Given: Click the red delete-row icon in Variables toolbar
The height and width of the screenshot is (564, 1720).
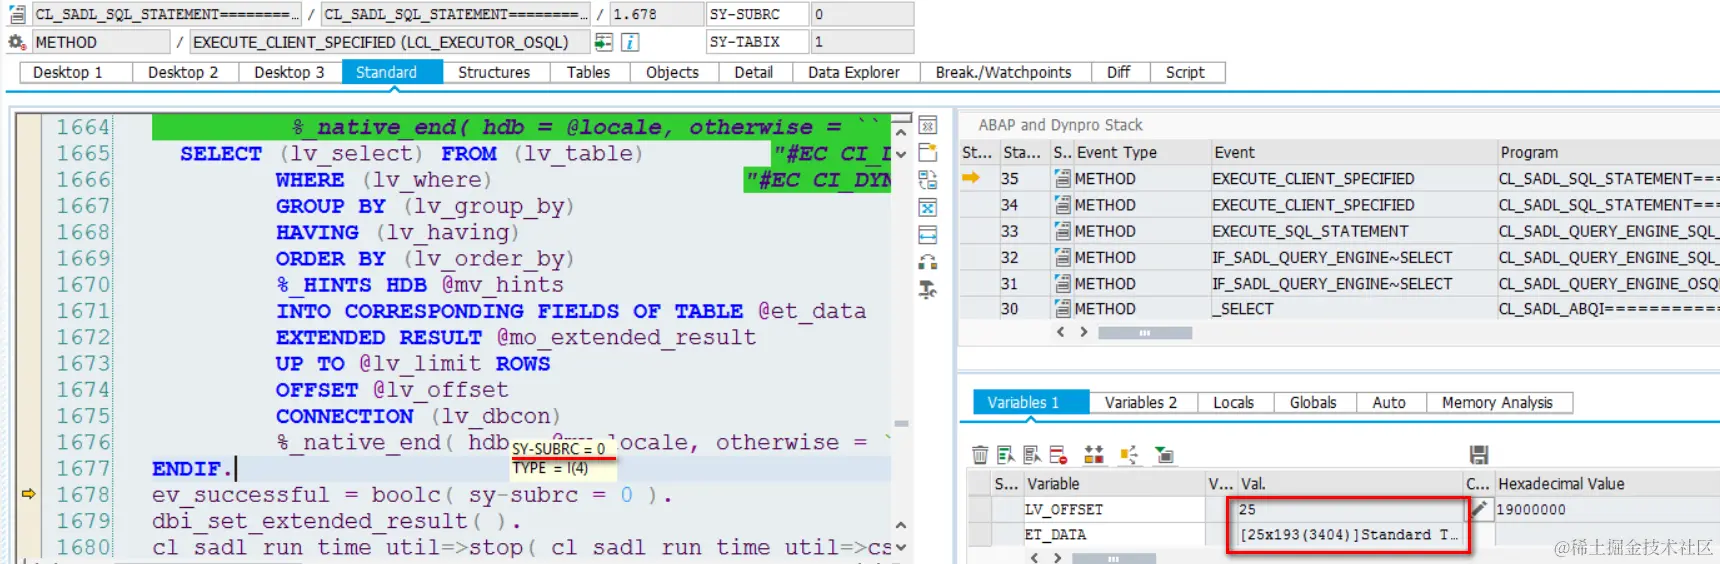Looking at the screenshot, I should (1058, 455).
